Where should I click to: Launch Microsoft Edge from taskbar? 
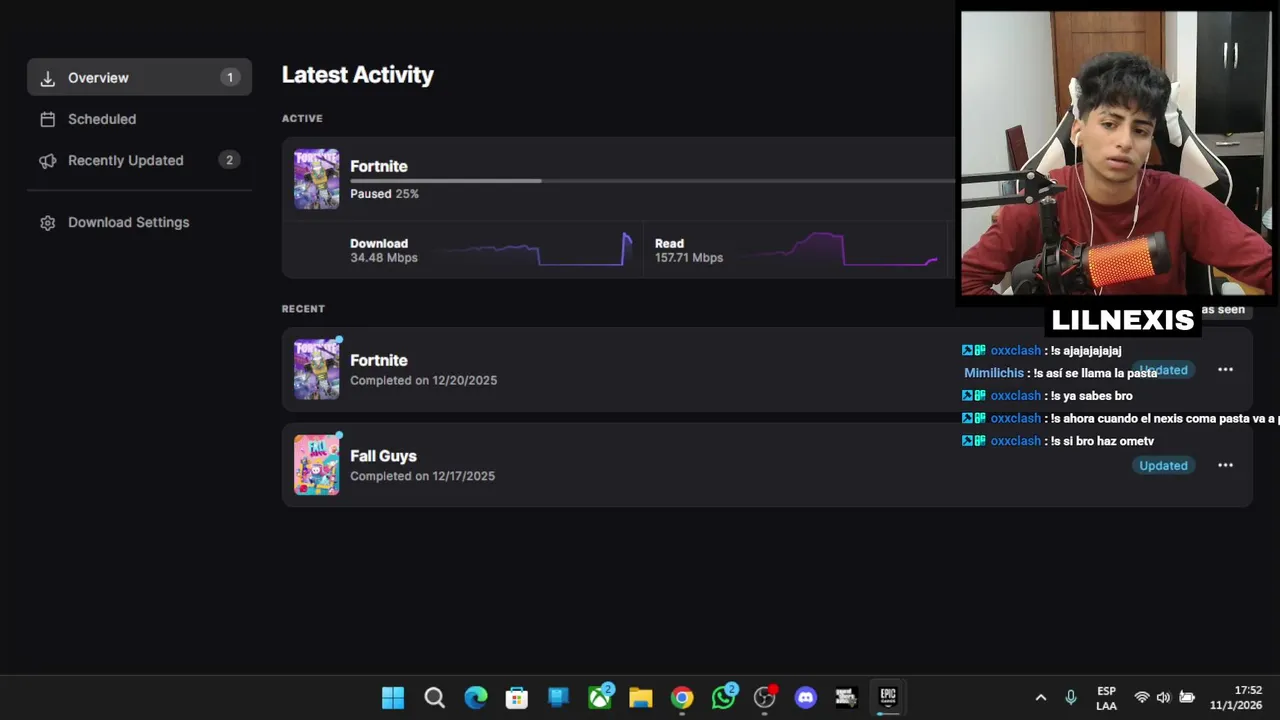point(475,697)
